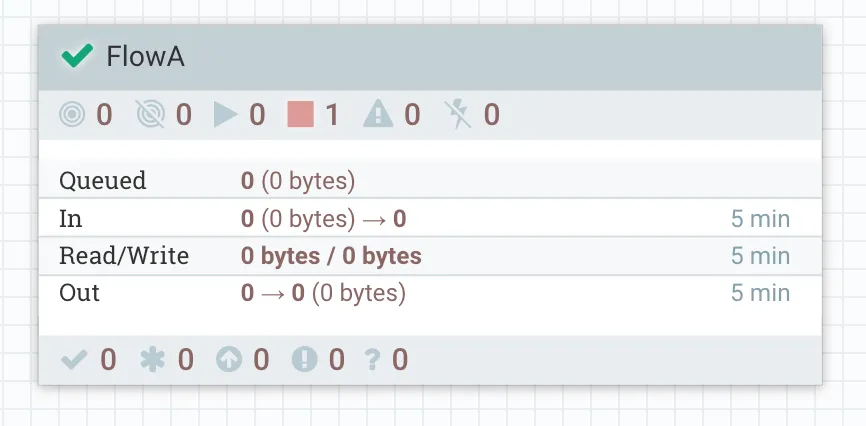Viewport: 866px width, 426px height.
Task: Select the FlowA process group title
Action: [146, 57]
